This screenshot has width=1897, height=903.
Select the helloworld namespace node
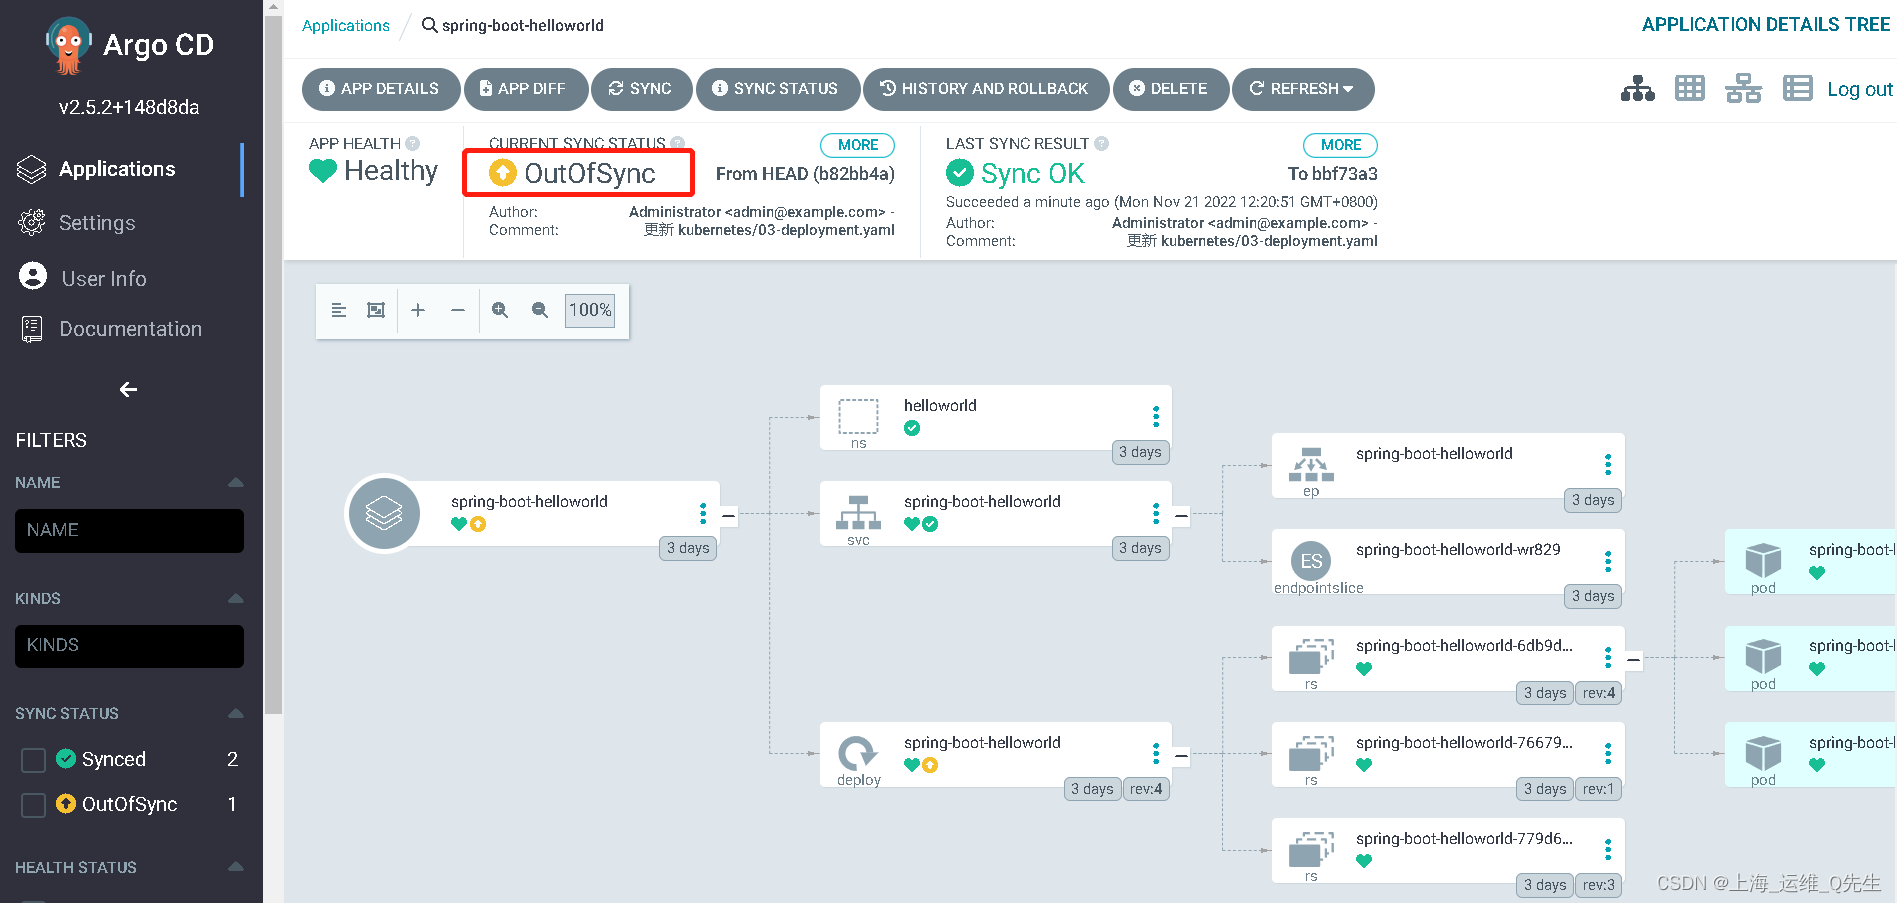(995, 418)
